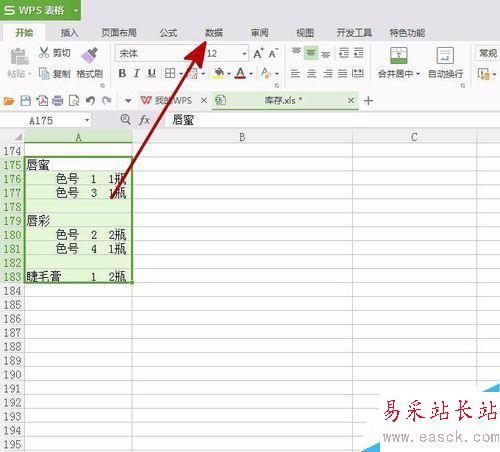Click Merge and Center 合并居中 icon
This screenshot has height=452, width=500.
(x=399, y=55)
